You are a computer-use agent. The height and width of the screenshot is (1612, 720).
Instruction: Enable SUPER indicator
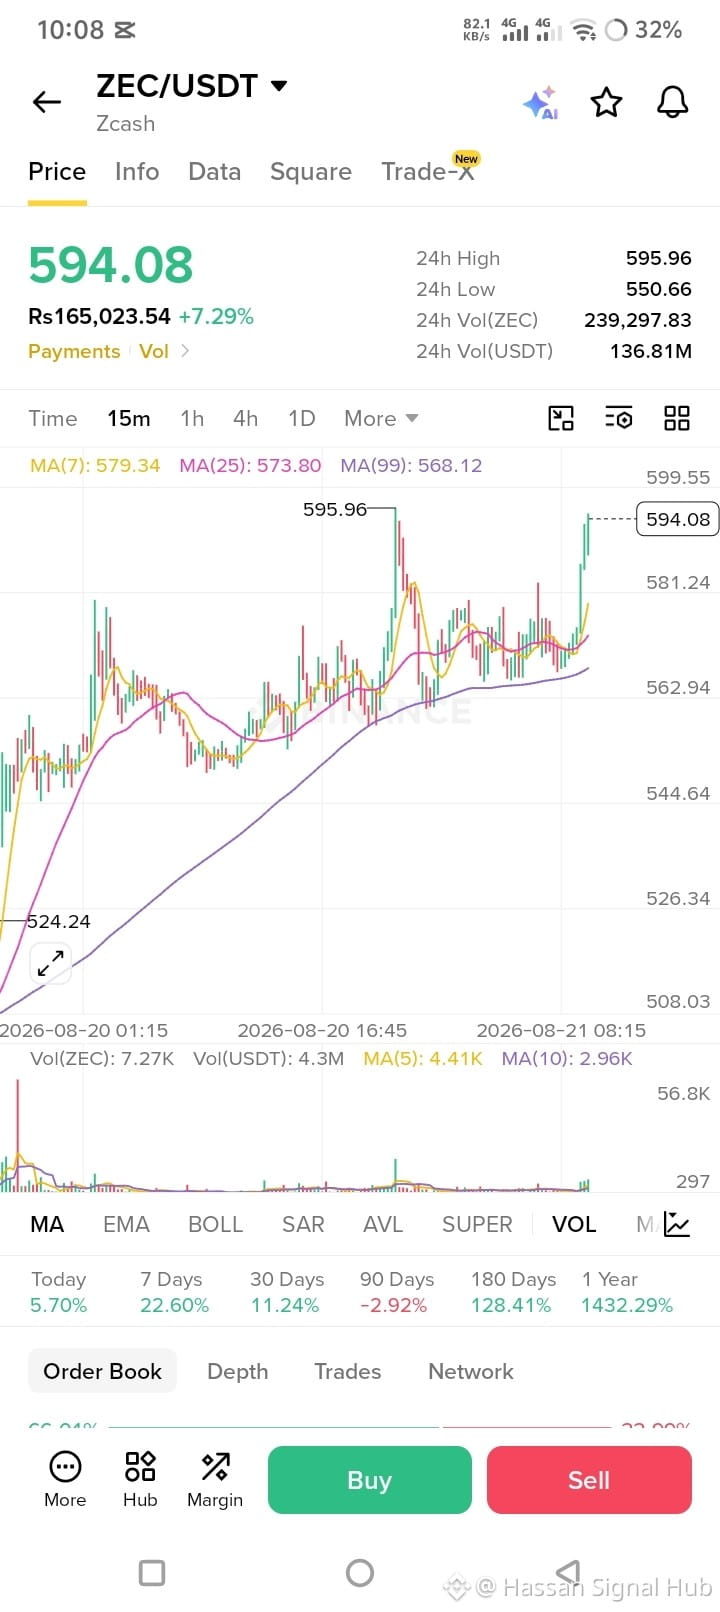477,1224
